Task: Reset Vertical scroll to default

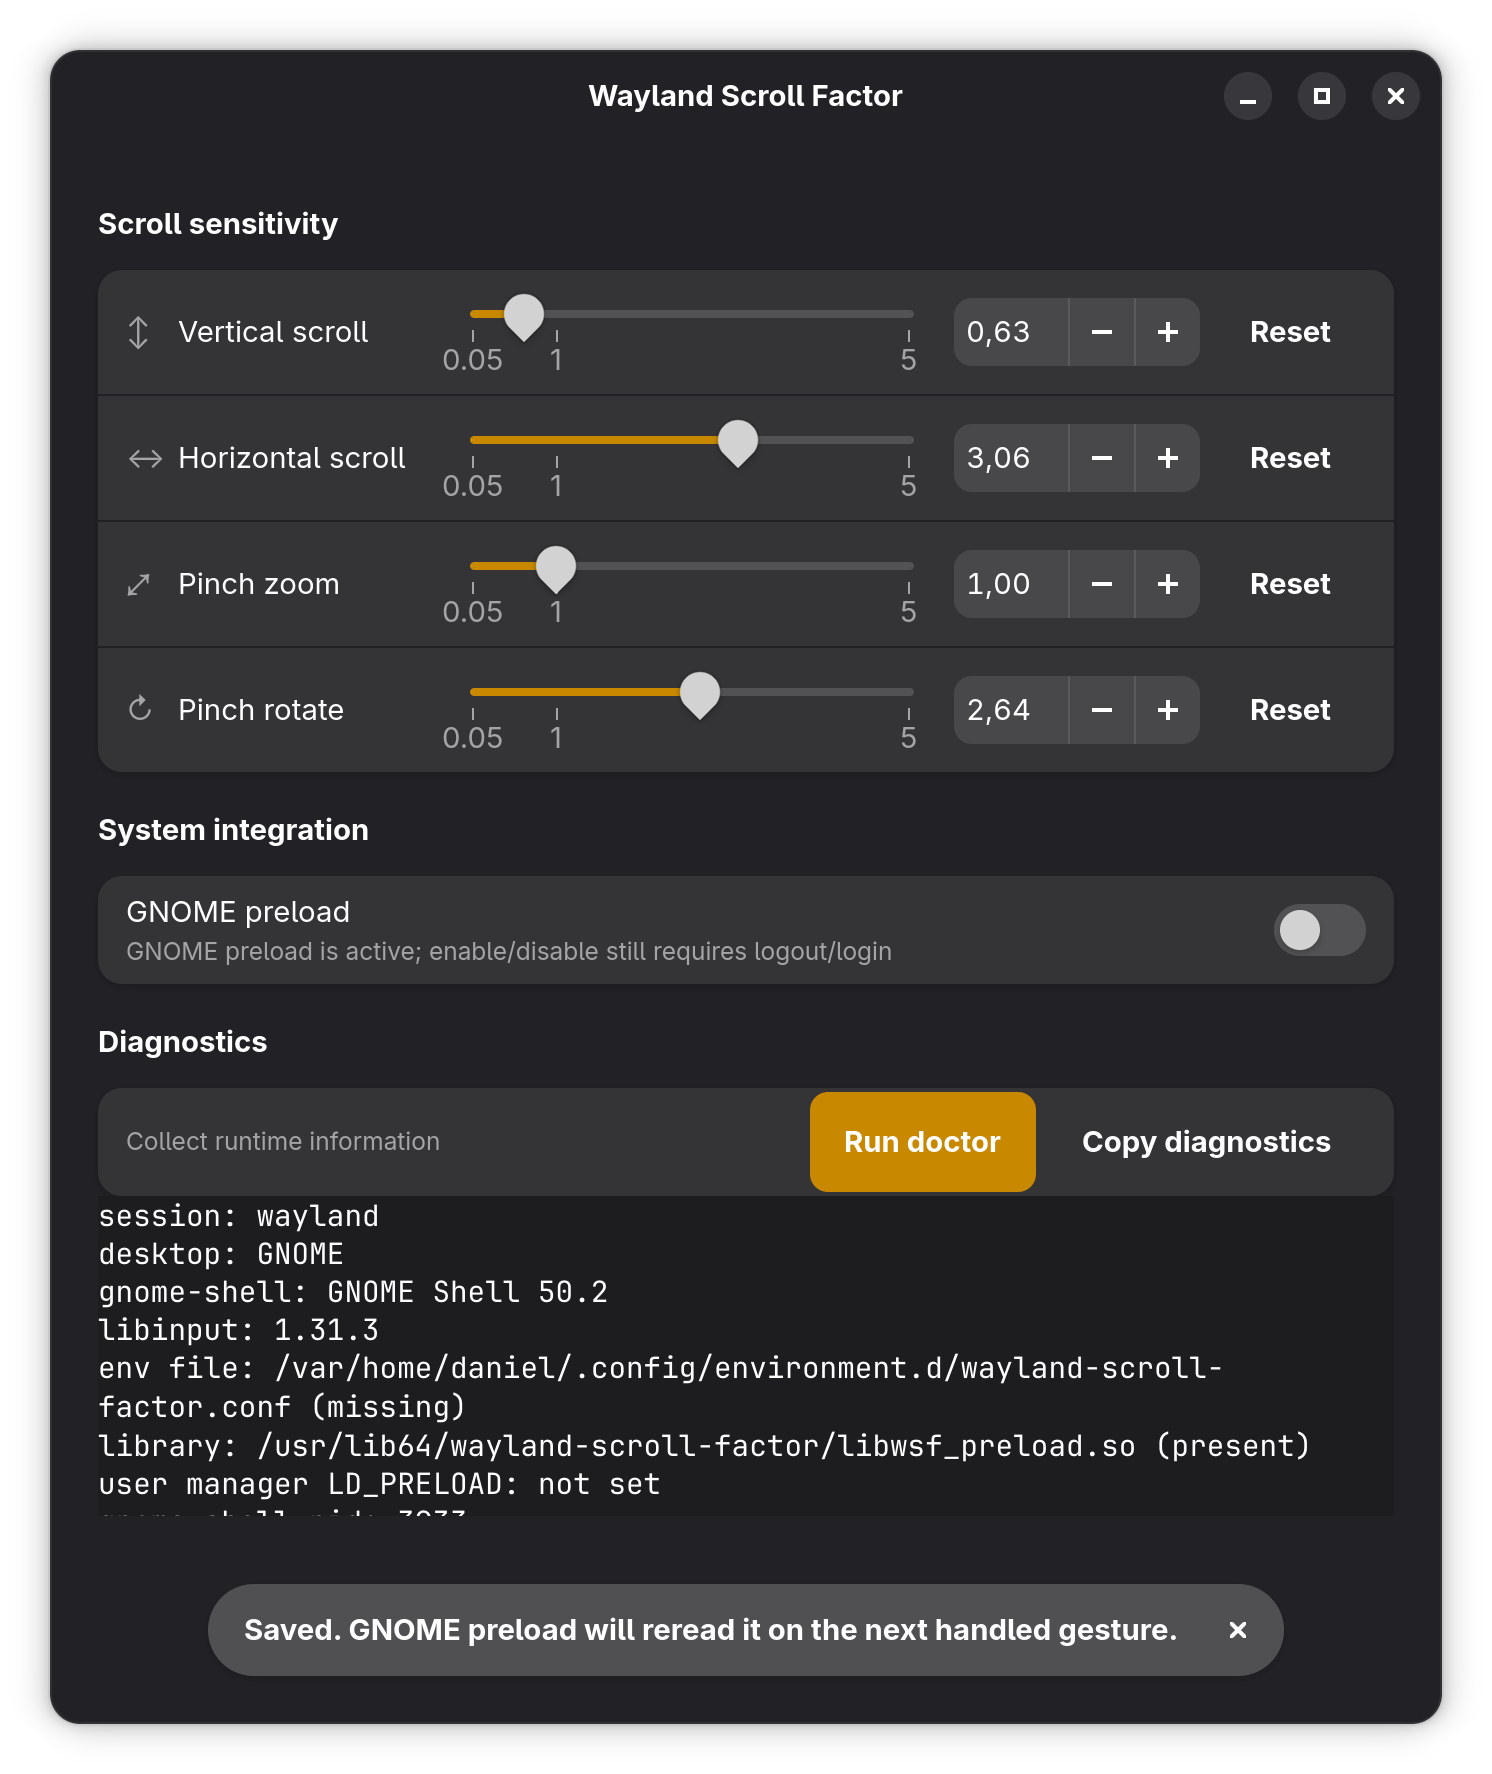Action: coord(1290,332)
